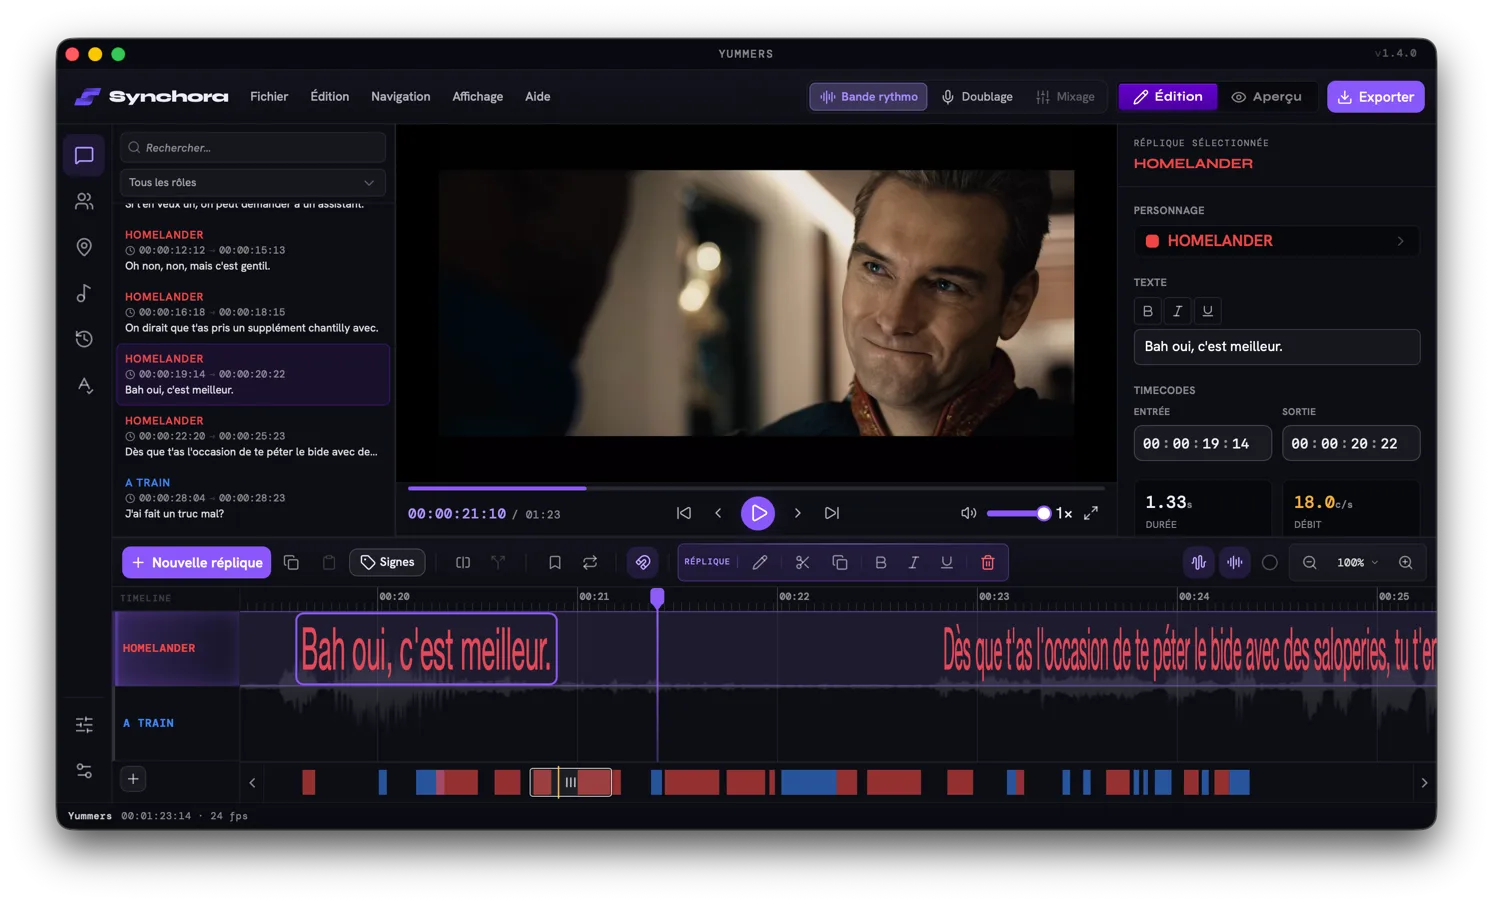Expand the Tous les rôles filter
1493x904 pixels.
253,183
